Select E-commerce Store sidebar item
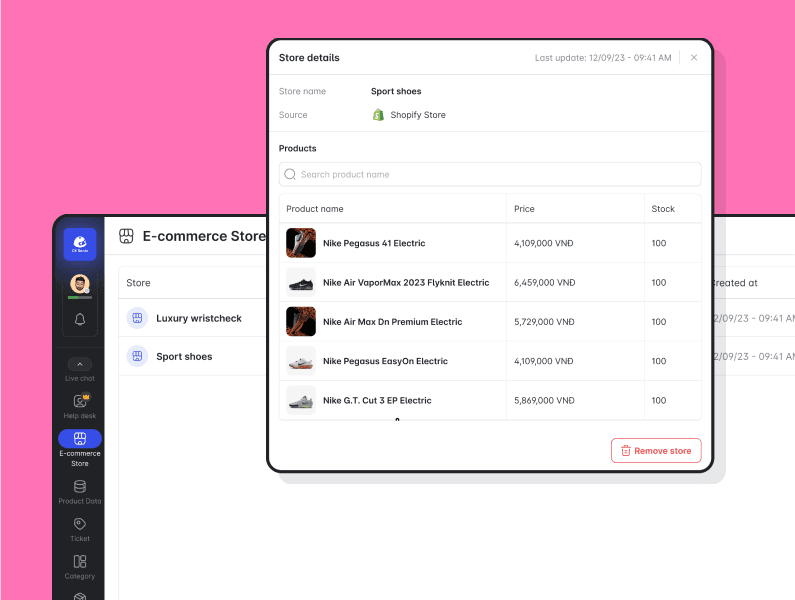This screenshot has width=795, height=600. coord(80,449)
